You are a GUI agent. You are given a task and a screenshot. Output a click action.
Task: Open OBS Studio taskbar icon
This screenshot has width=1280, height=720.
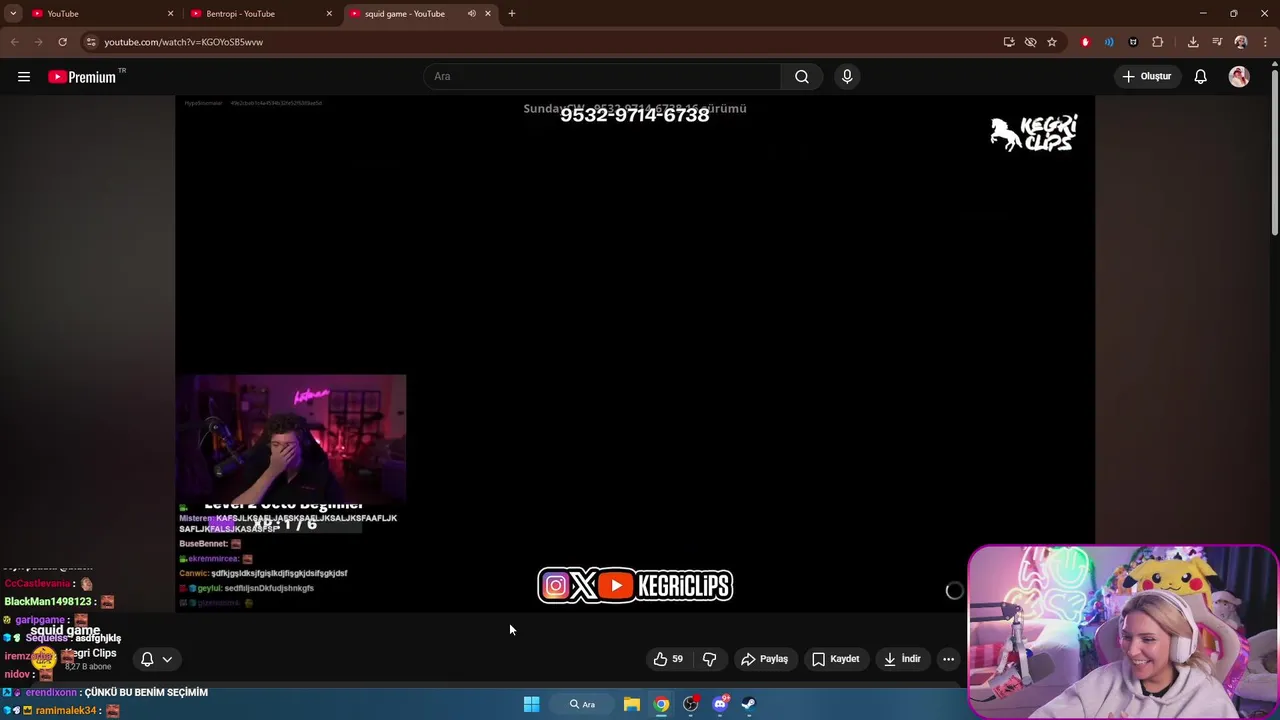tap(690, 704)
